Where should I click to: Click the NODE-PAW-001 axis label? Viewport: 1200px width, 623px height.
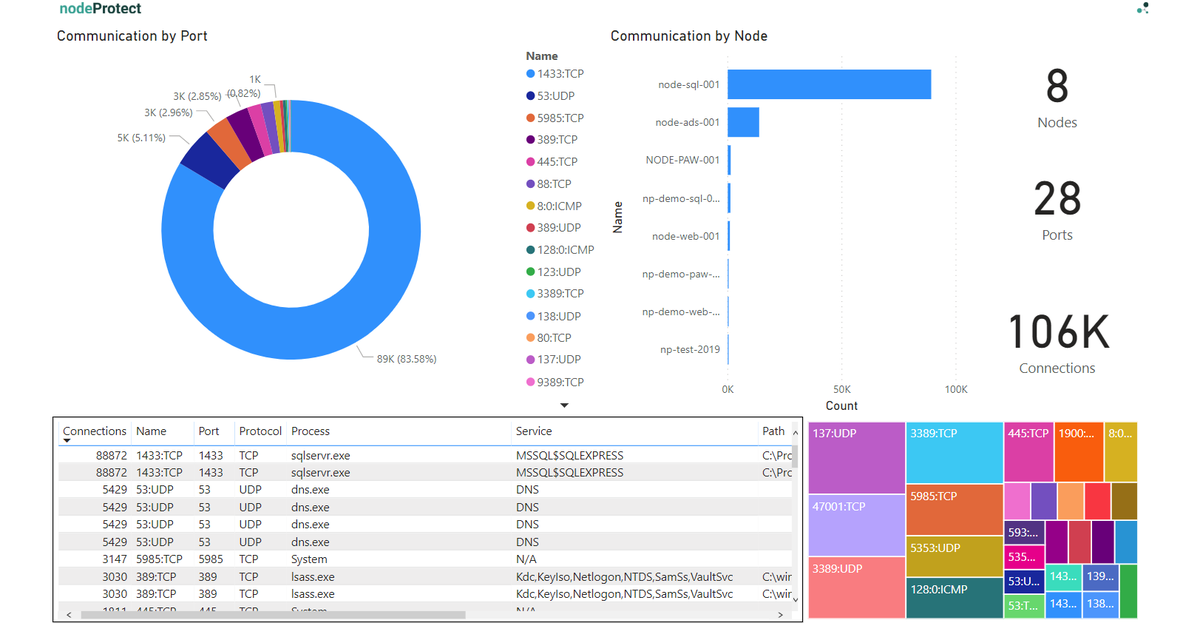pyautogui.click(x=683, y=160)
